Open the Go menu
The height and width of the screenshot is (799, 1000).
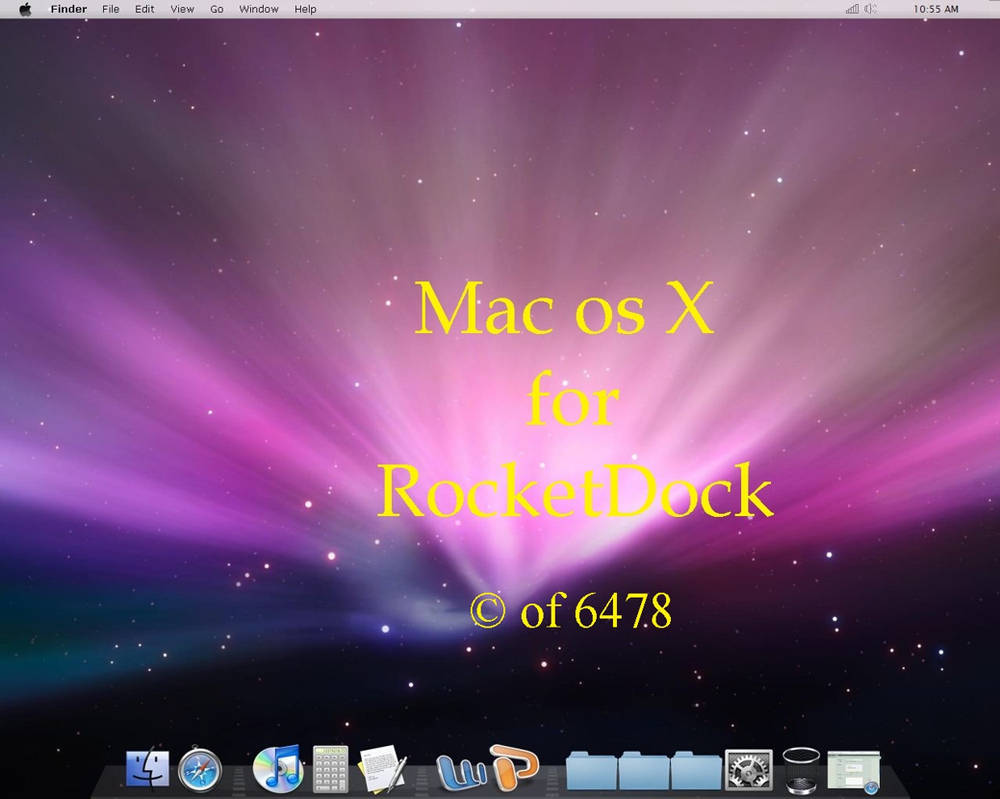pyautogui.click(x=216, y=9)
